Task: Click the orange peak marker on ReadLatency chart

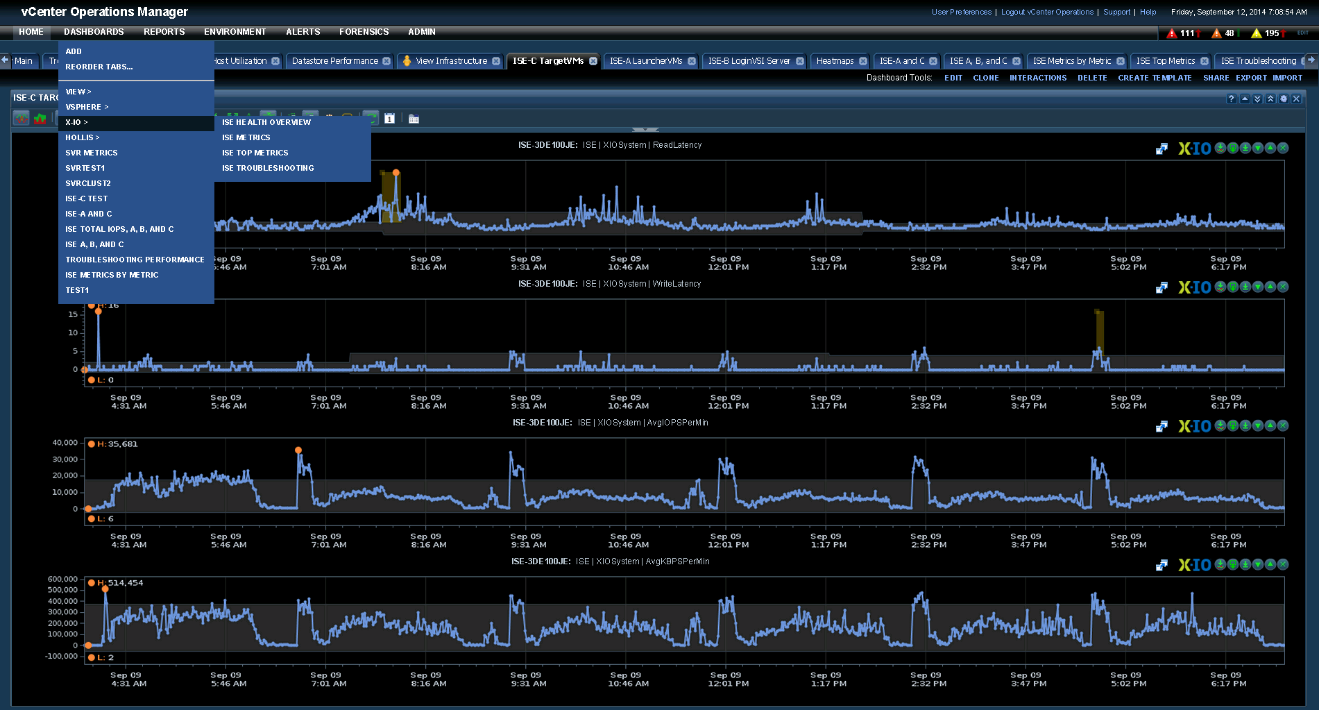Action: (396, 173)
